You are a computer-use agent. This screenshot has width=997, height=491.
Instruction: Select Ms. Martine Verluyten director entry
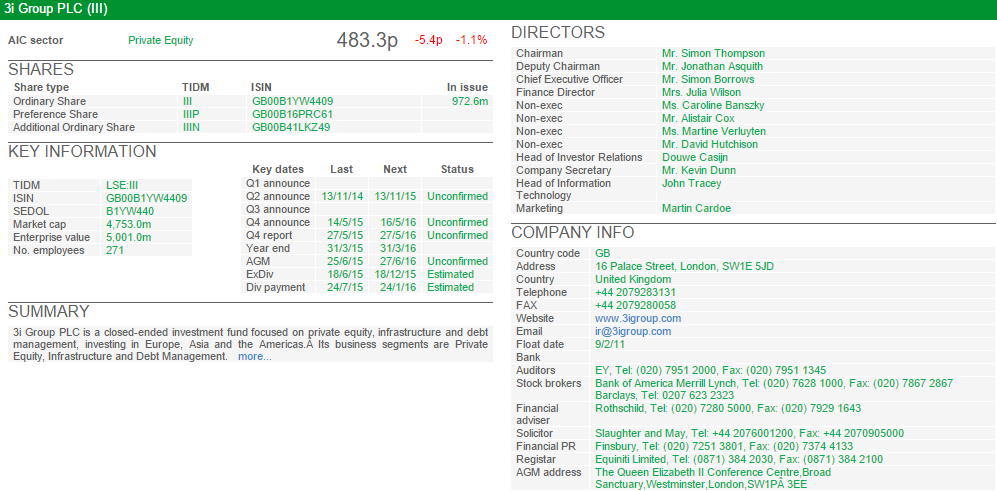[x=713, y=132]
